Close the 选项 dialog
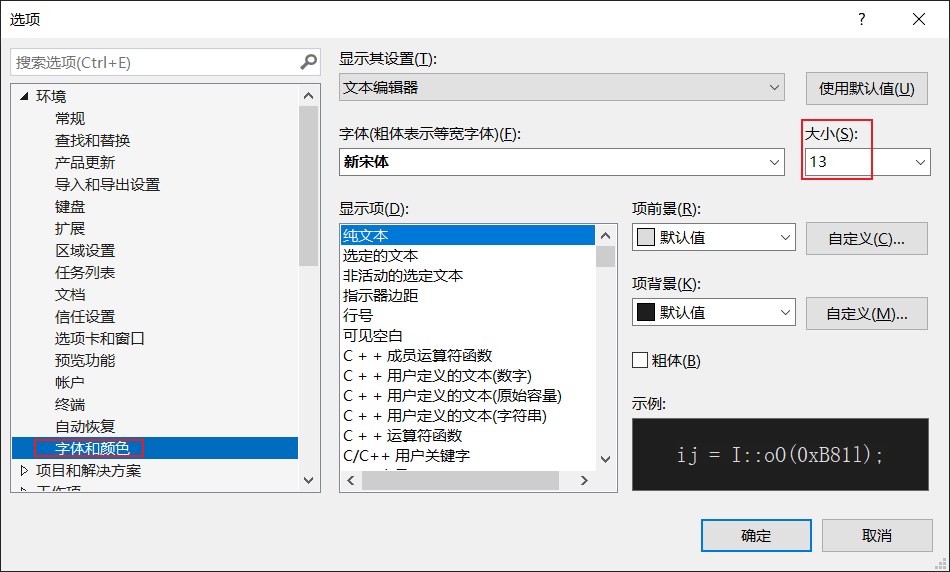 click(918, 19)
